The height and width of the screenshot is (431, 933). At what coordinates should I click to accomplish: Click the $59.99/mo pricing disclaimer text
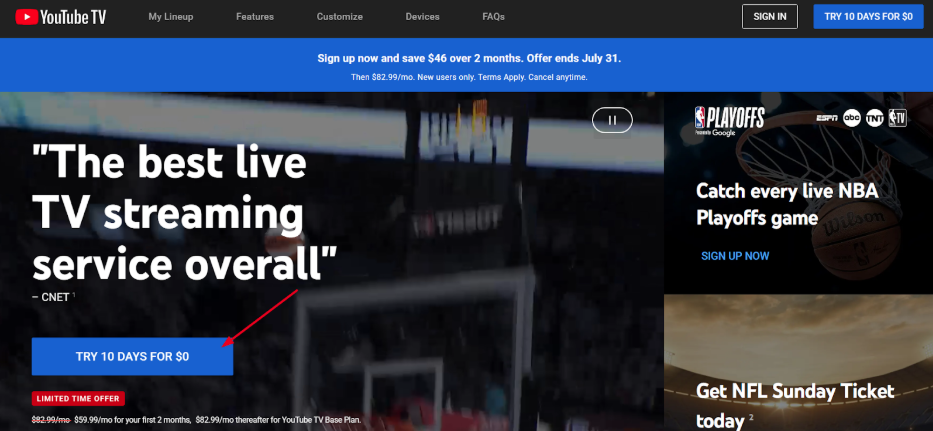(x=196, y=420)
